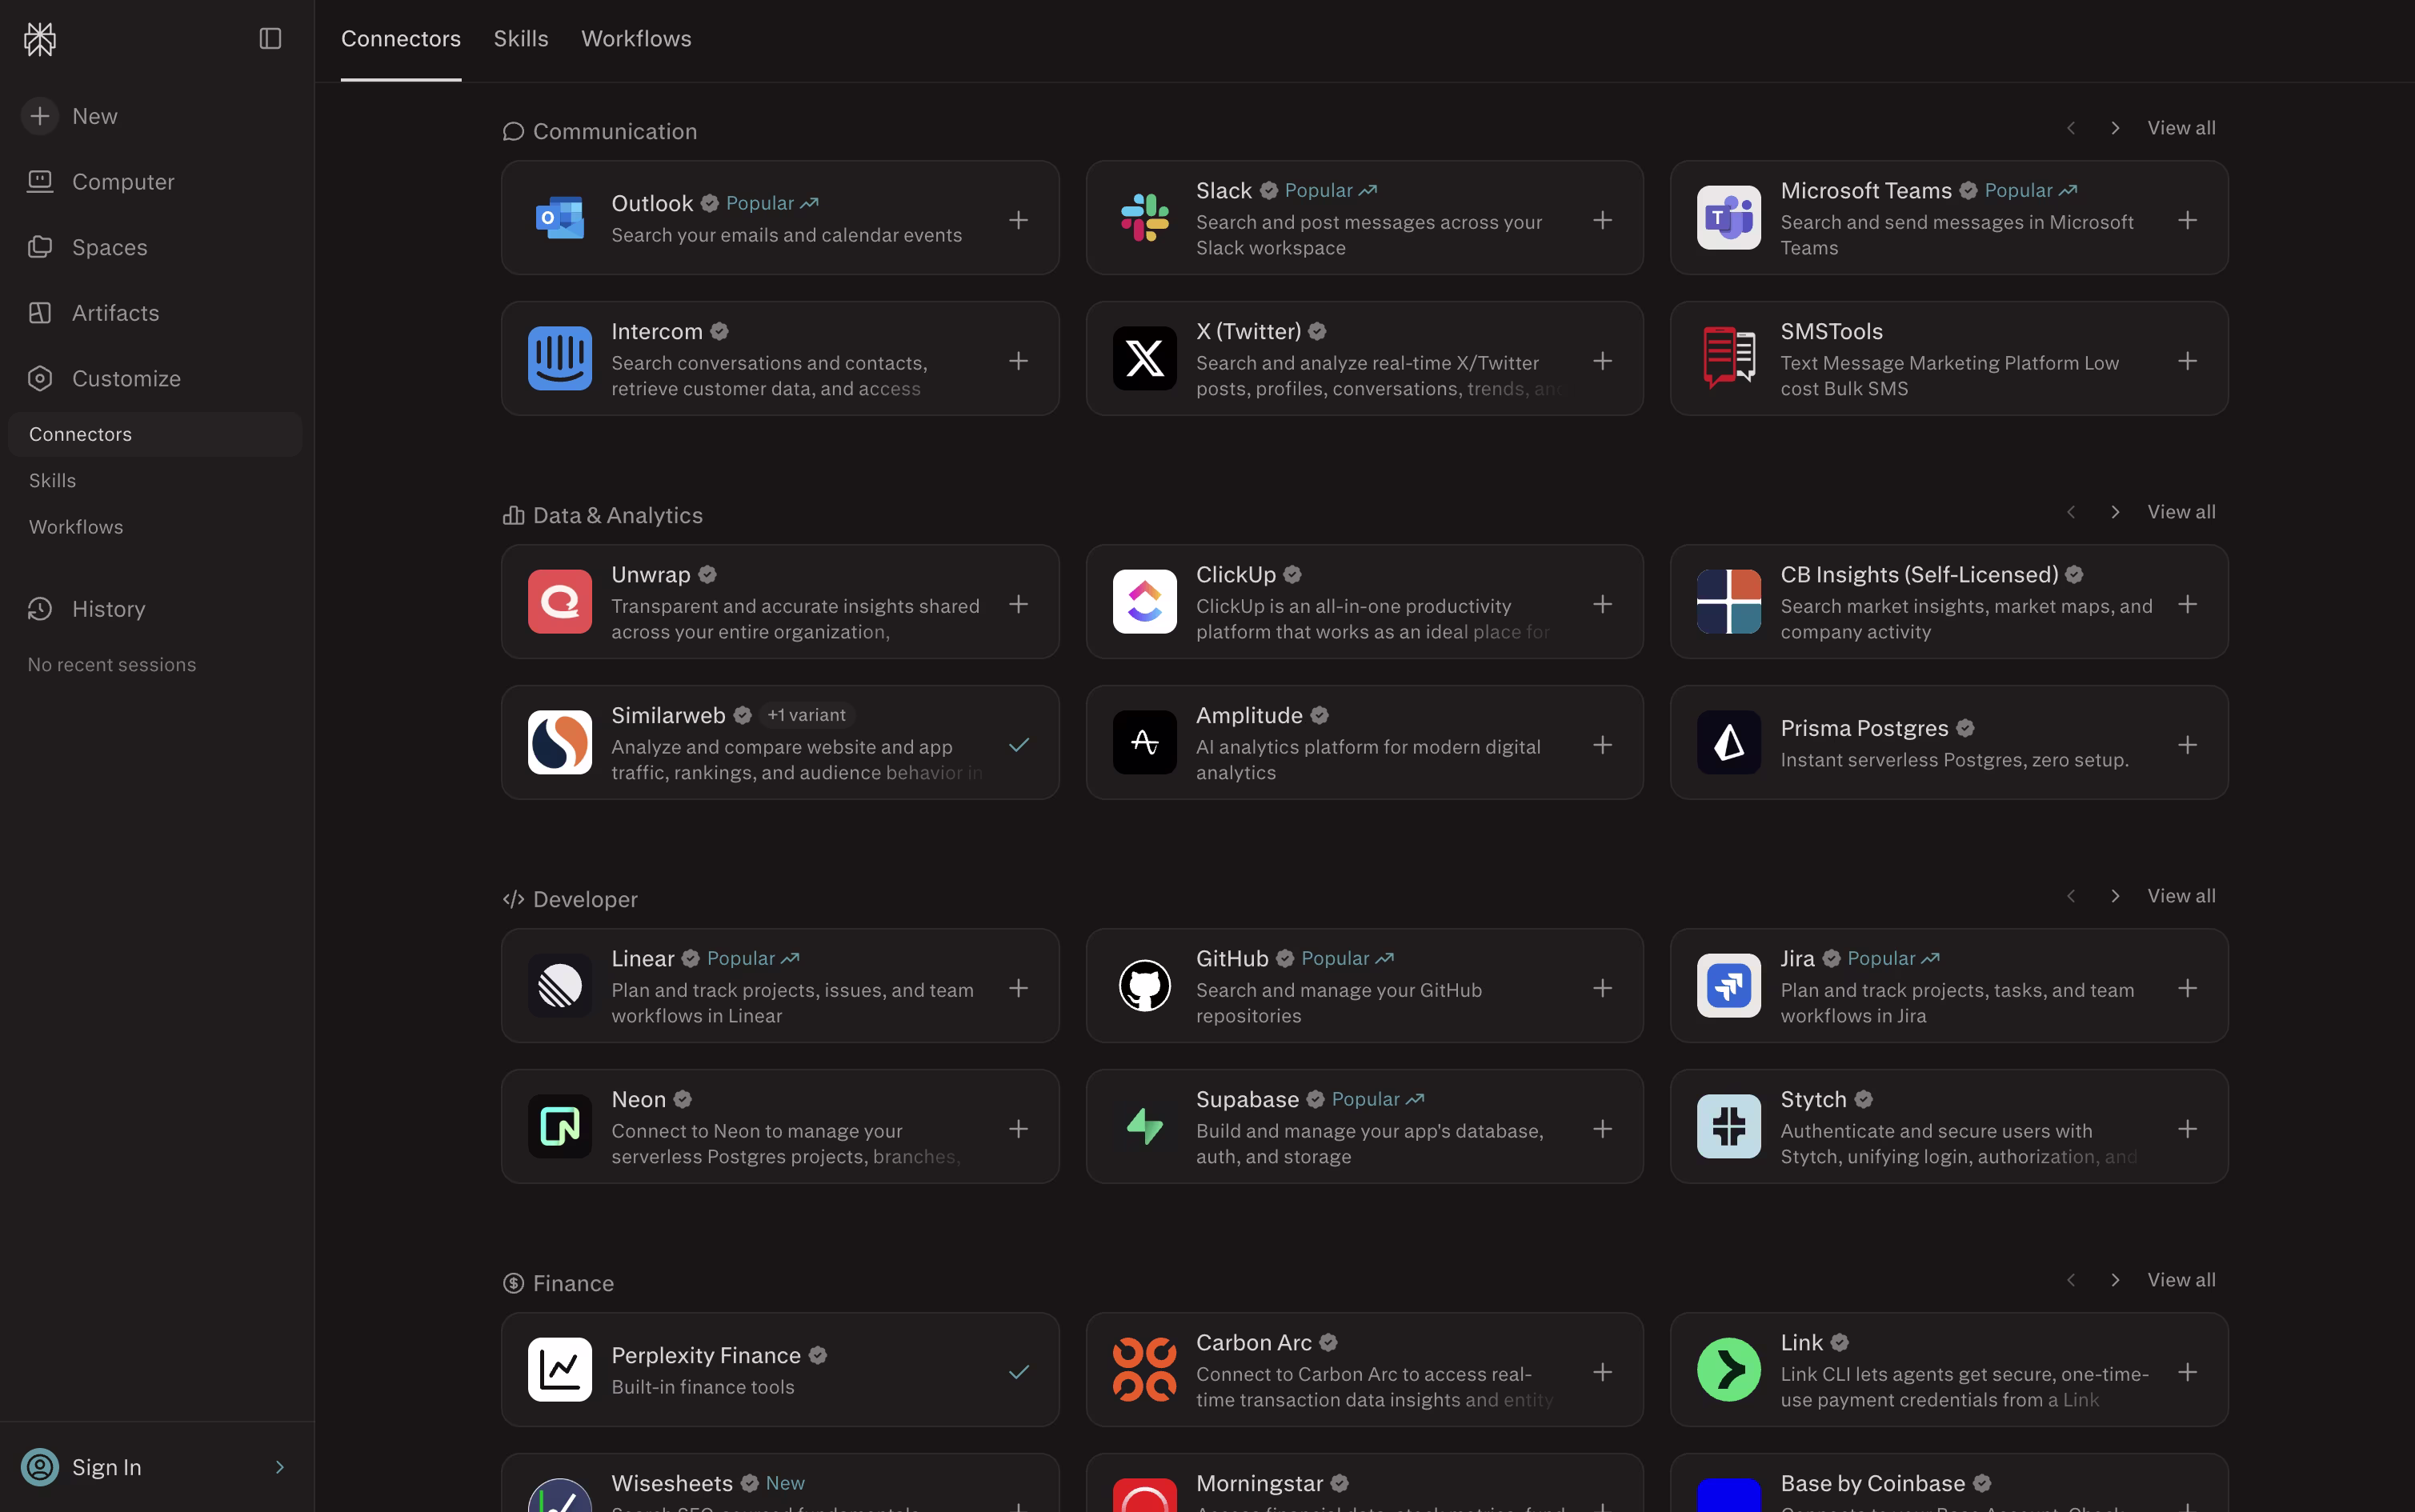Show next Finance connectors with right chevron
Screen dimensions: 2415x1512
point(2114,1280)
